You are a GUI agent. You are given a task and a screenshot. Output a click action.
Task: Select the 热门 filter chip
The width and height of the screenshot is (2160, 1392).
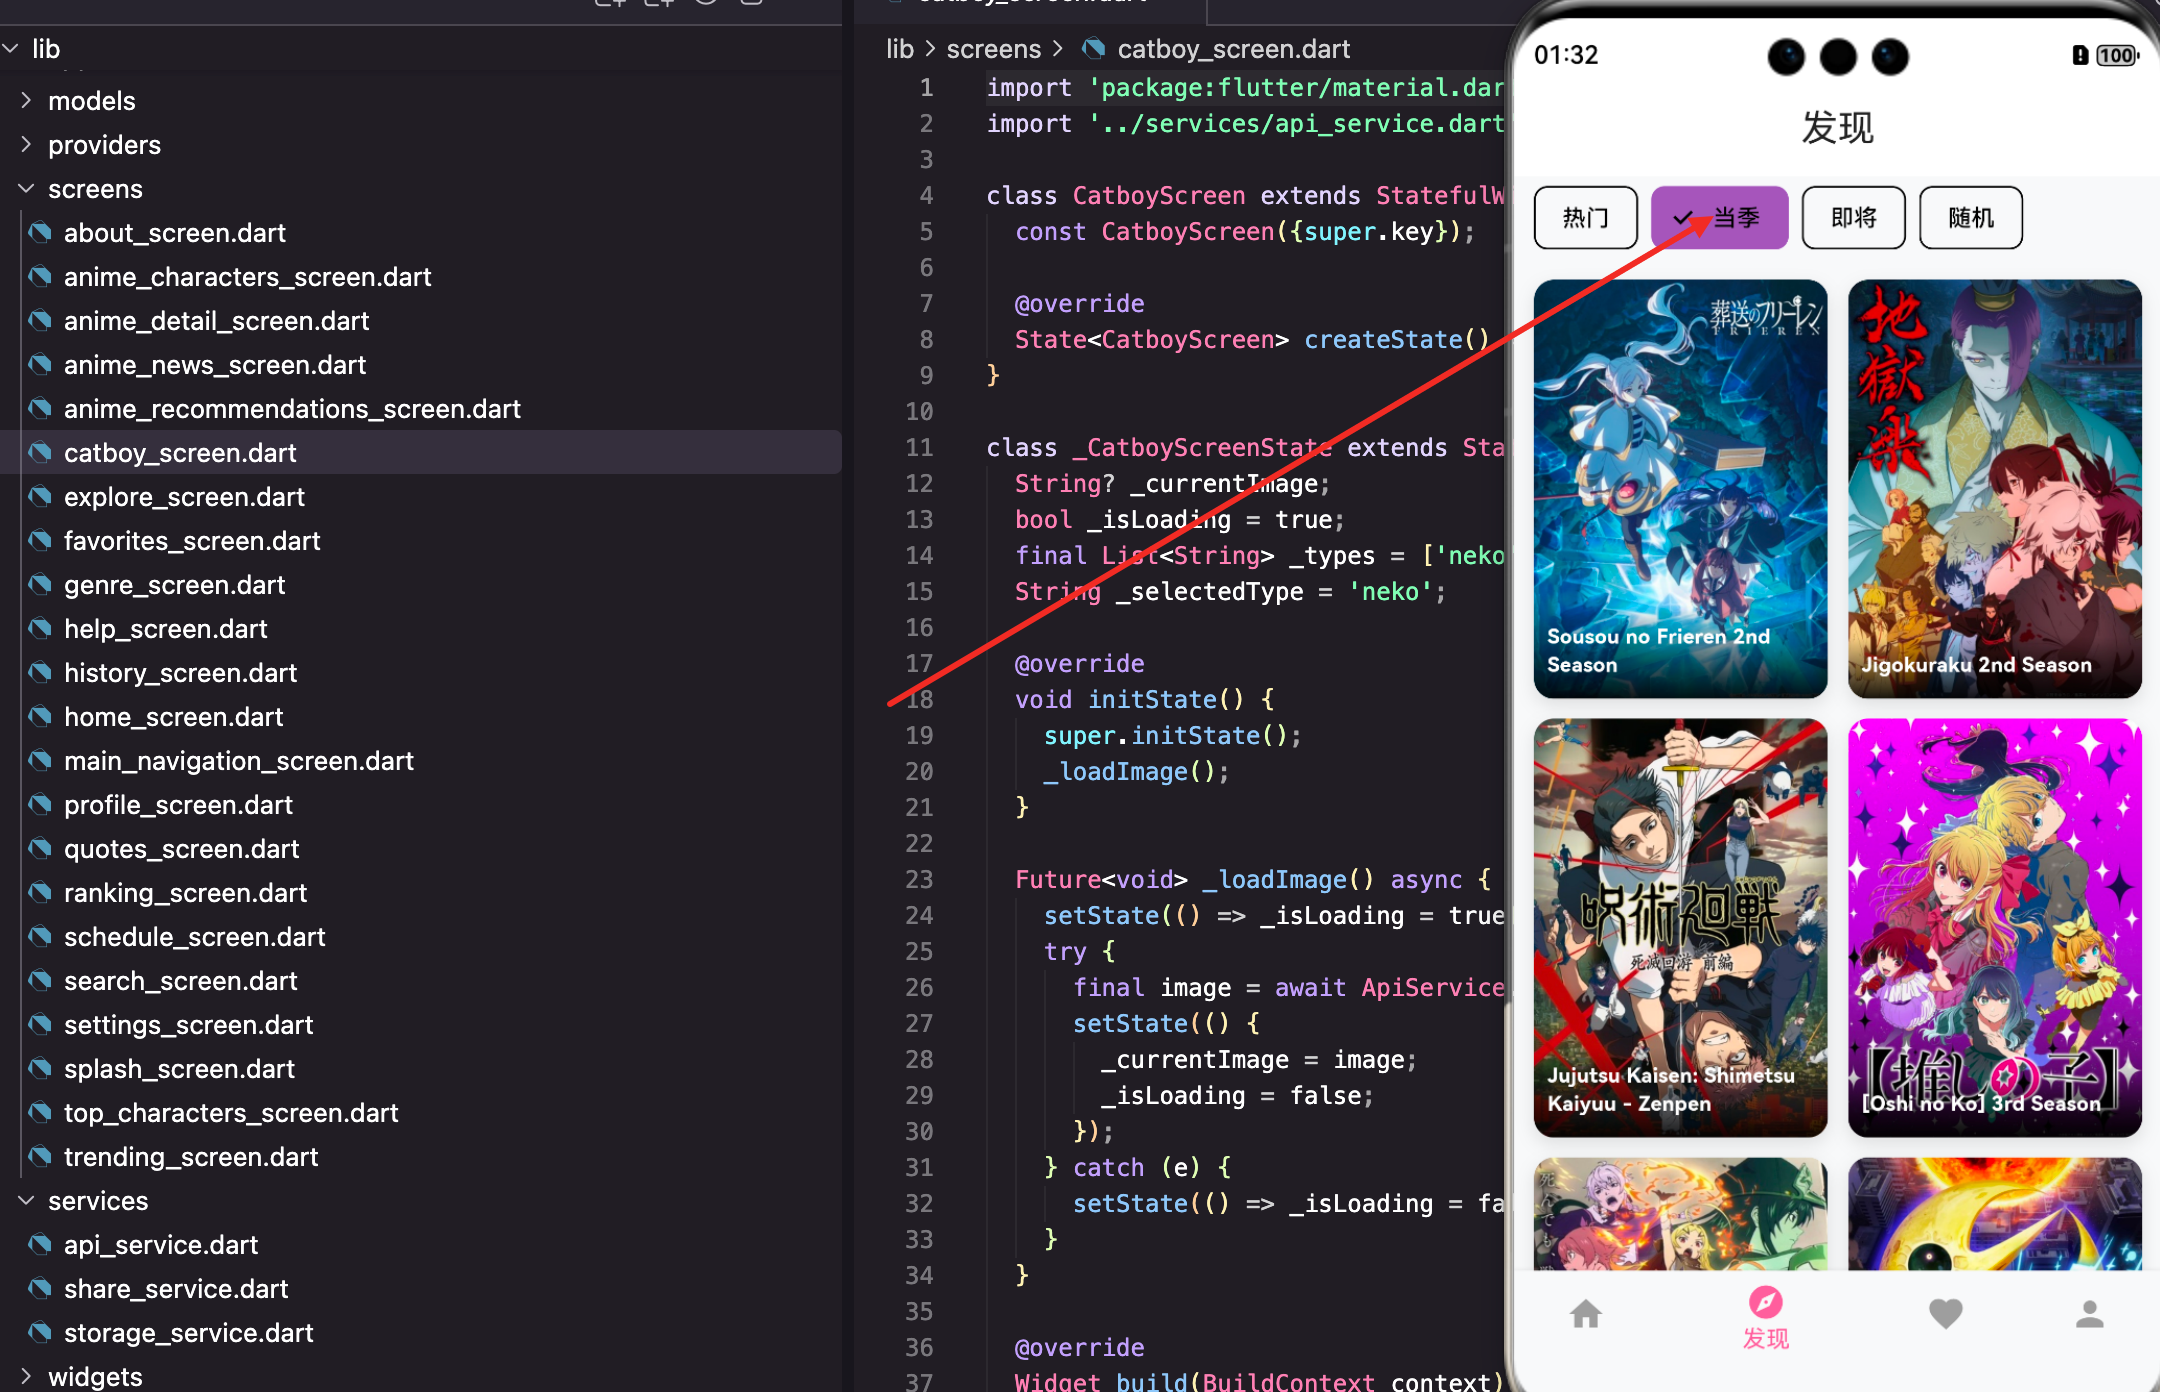pyautogui.click(x=1585, y=218)
